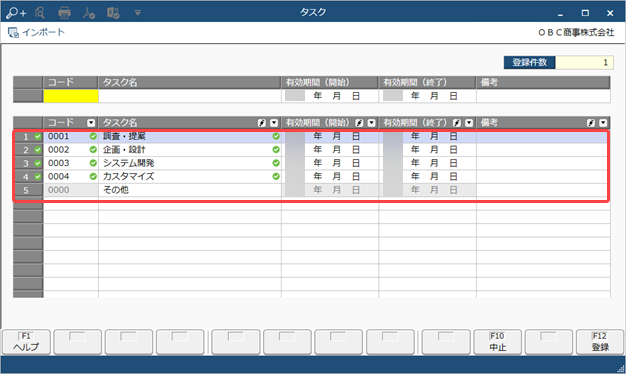Click green check in code 0003 cell

93,163
